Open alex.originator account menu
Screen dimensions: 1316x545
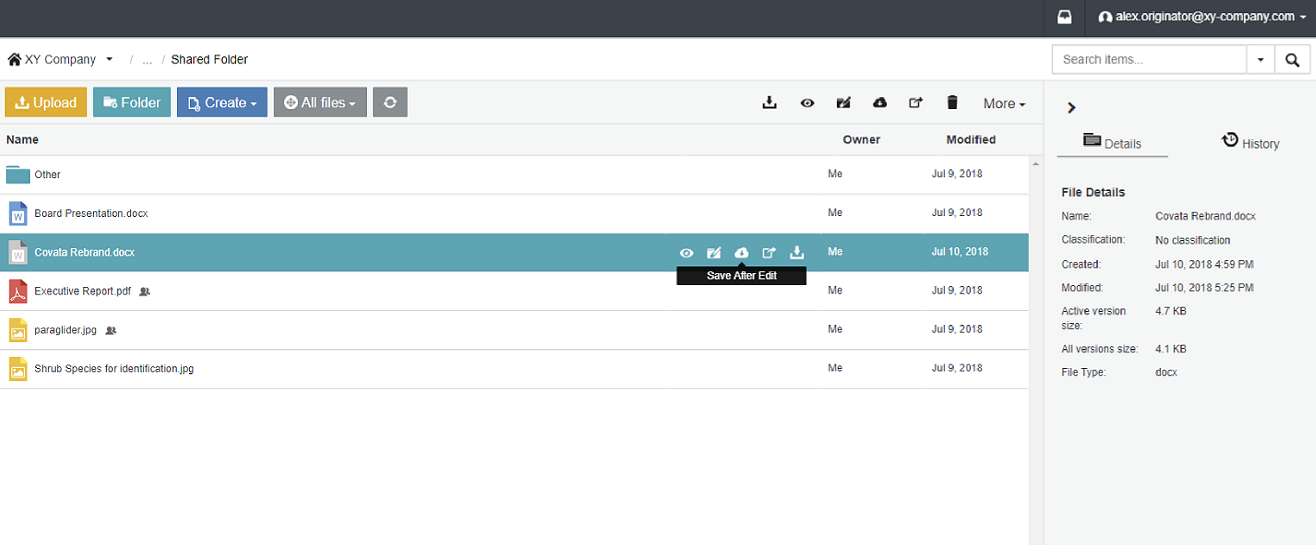pos(1203,17)
